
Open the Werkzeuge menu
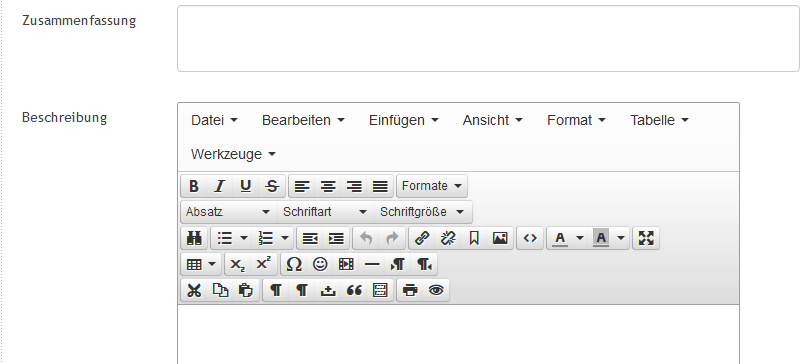[x=233, y=154]
